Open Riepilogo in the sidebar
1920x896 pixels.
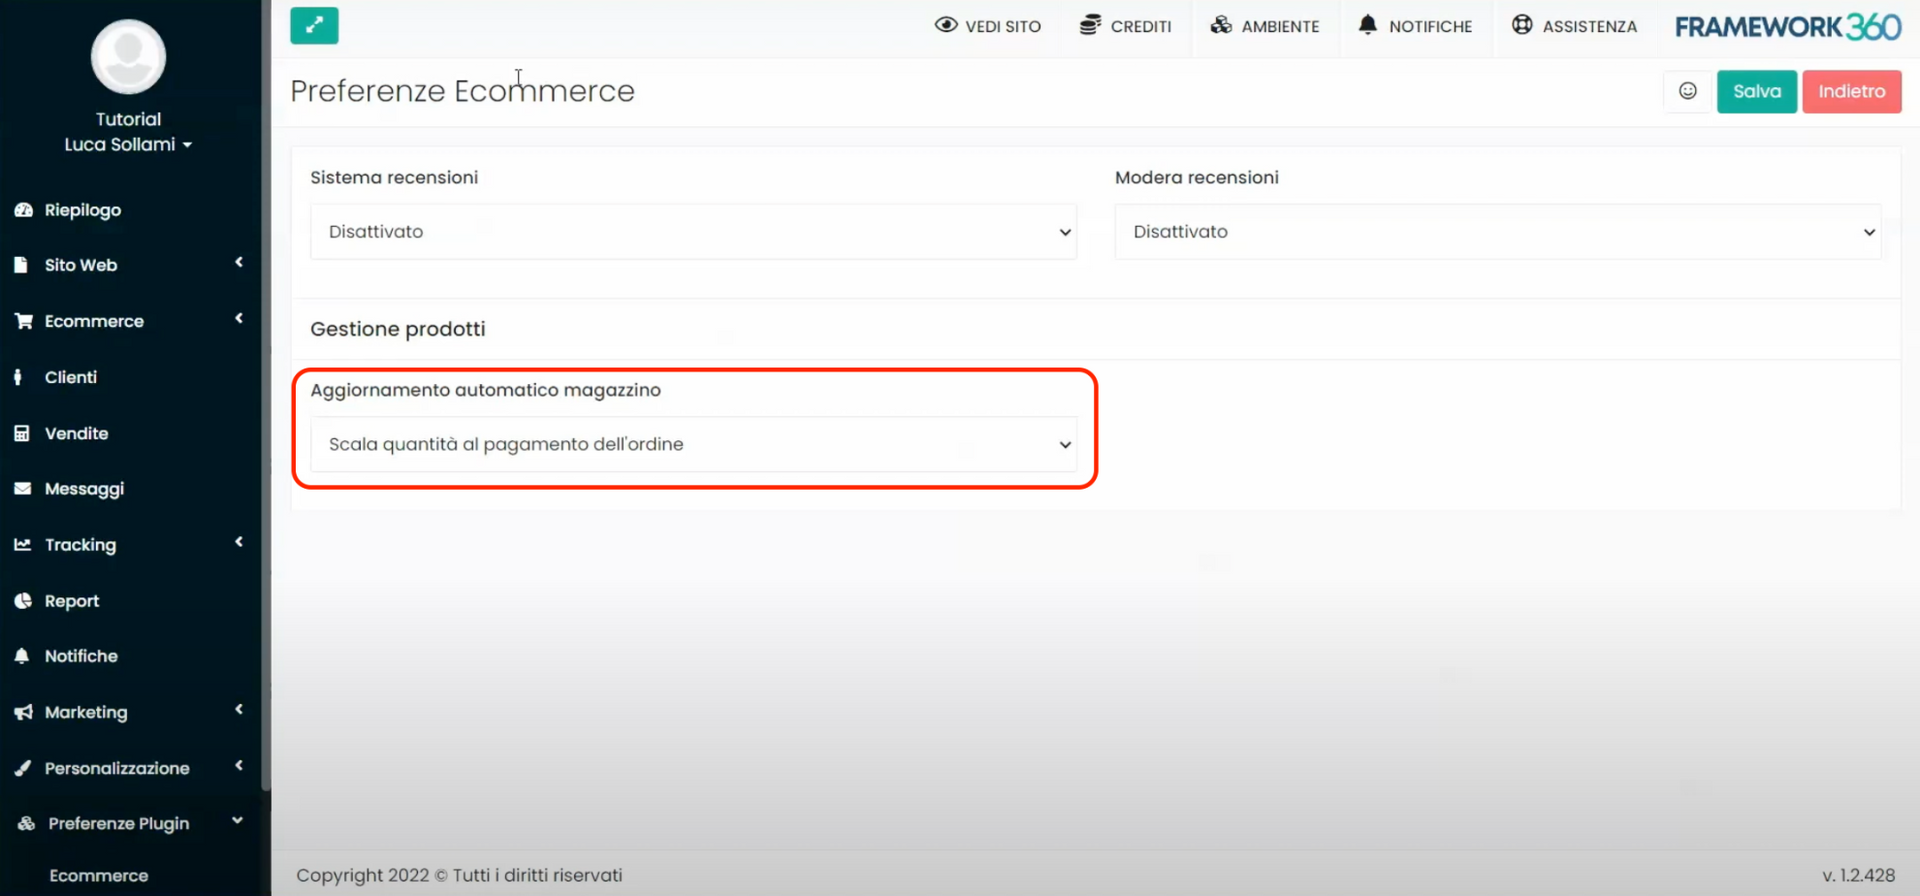point(83,210)
